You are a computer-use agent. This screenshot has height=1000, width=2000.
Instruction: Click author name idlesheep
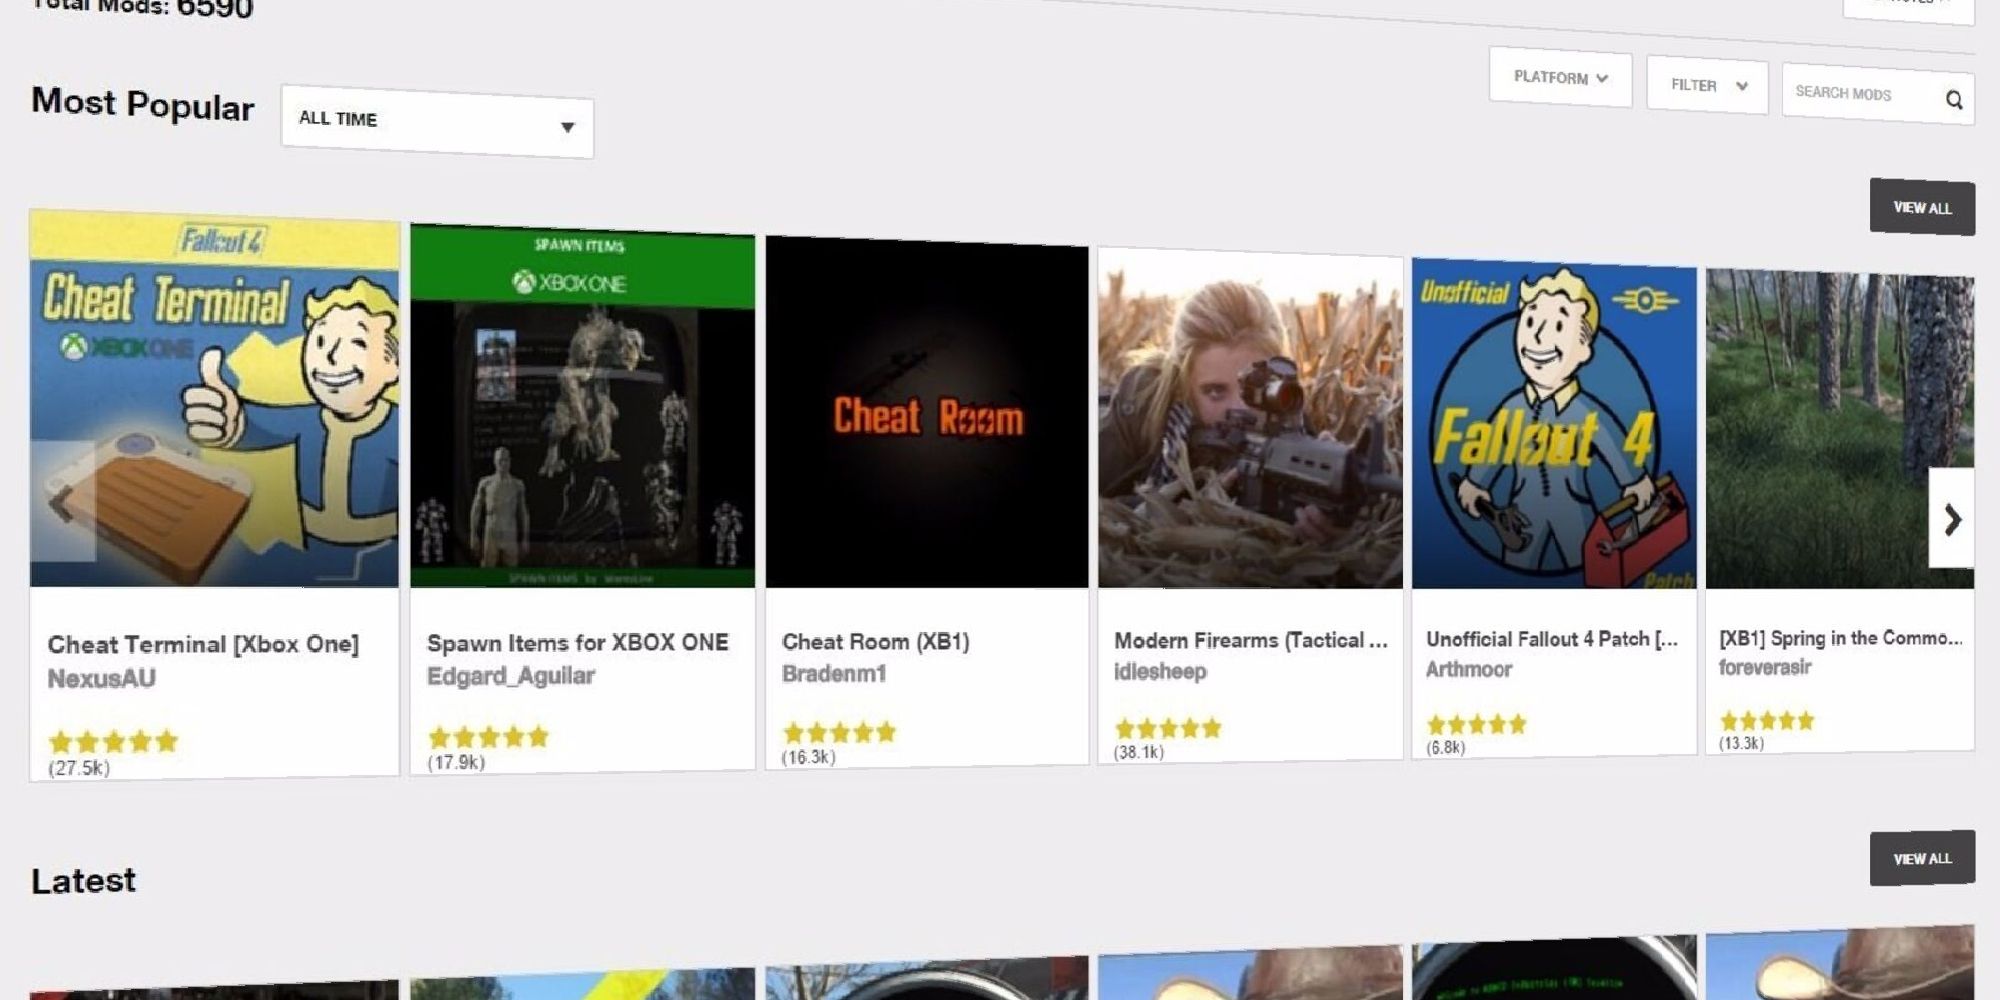(x=1160, y=672)
